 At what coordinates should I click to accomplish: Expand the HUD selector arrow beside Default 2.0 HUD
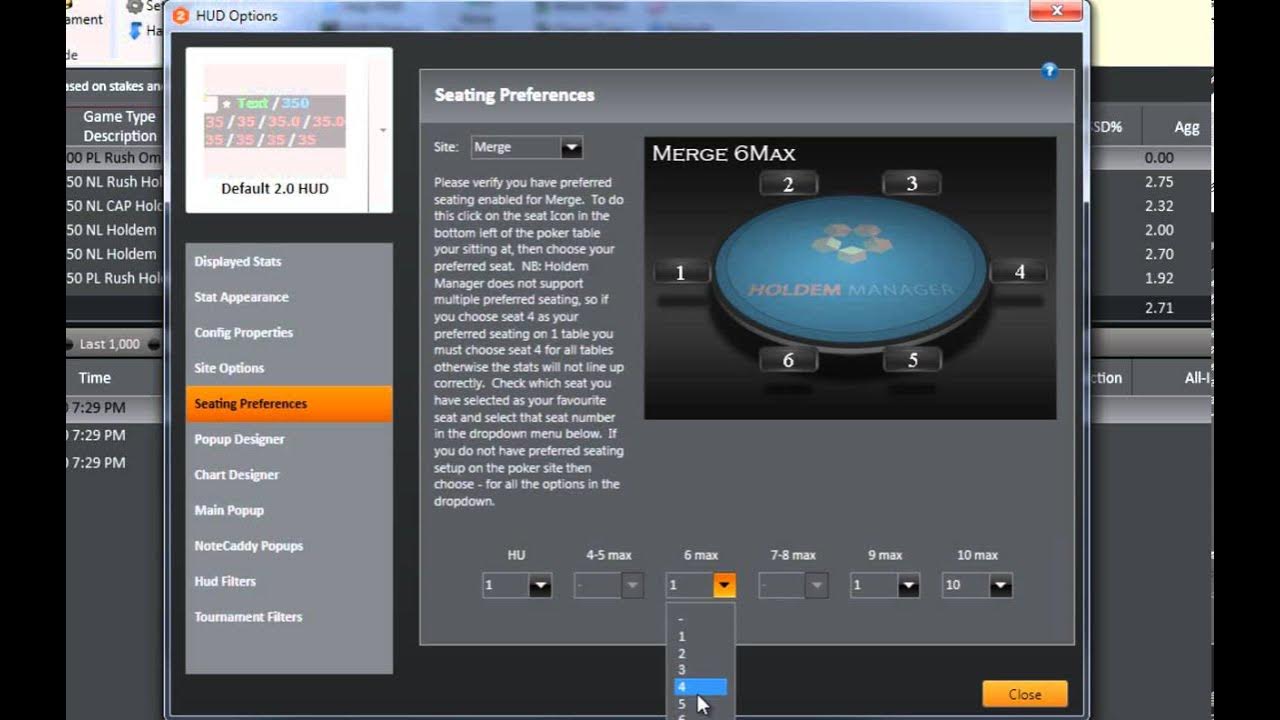pos(382,130)
